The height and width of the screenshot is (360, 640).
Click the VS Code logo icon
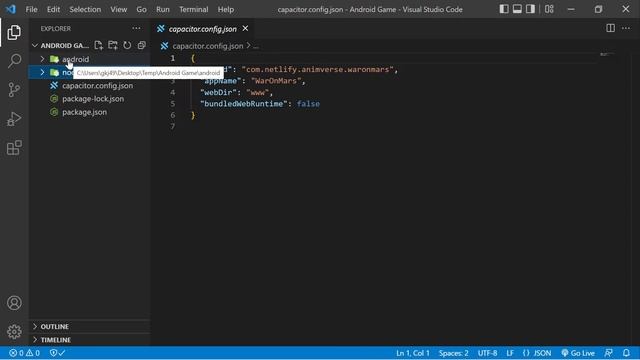11,9
